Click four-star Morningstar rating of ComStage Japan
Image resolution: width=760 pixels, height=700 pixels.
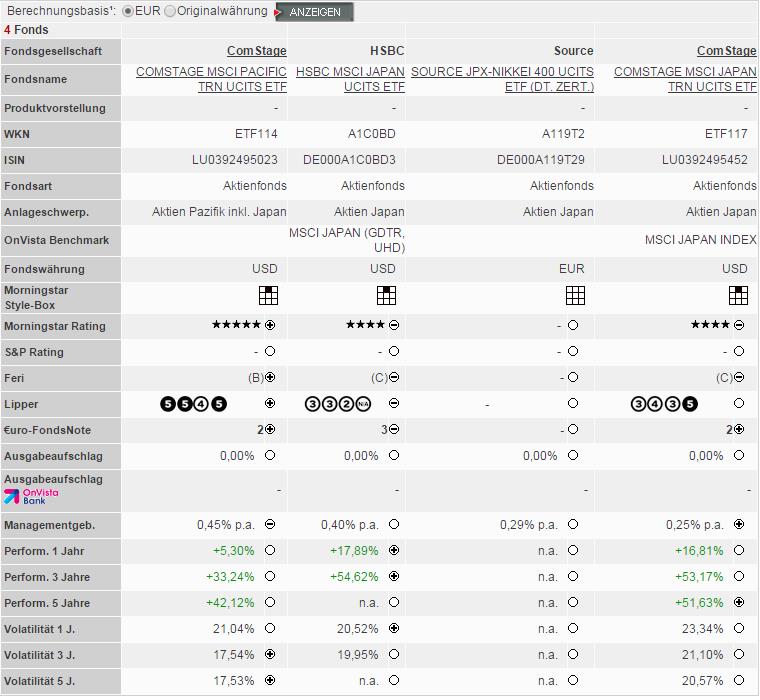(x=710, y=325)
